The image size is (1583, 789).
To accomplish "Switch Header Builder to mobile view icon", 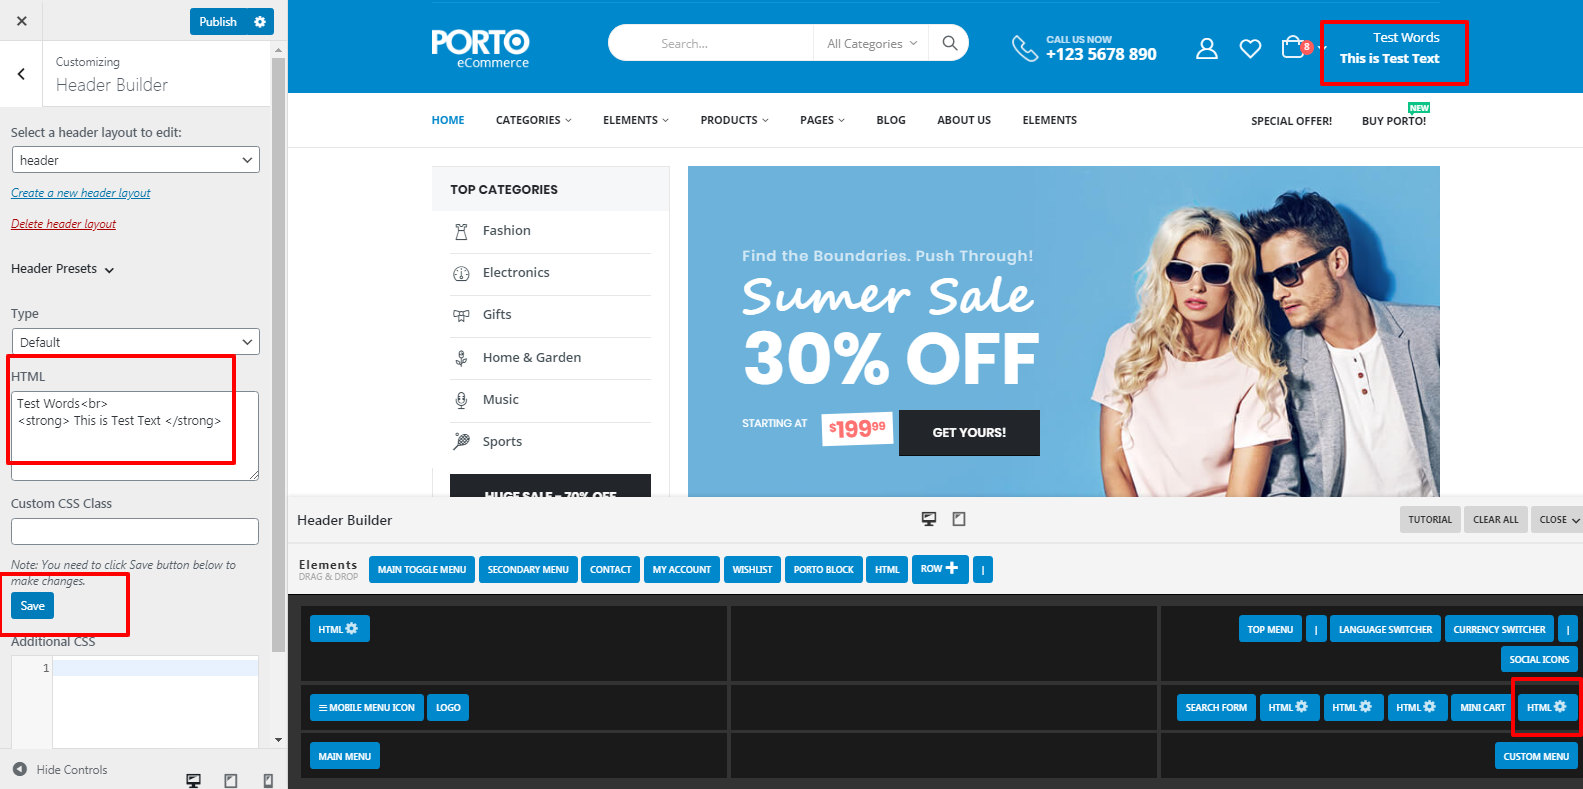I will tap(959, 519).
